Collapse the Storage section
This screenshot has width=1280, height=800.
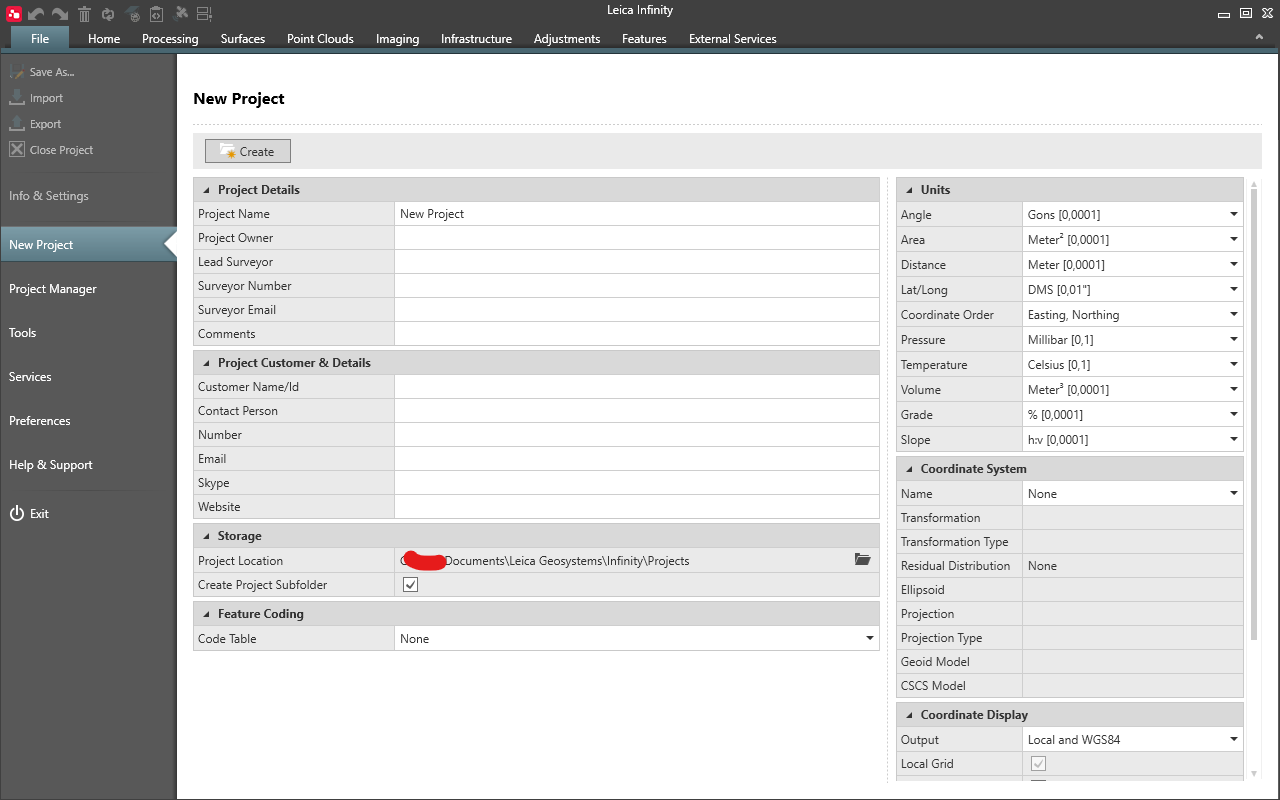tap(207, 536)
